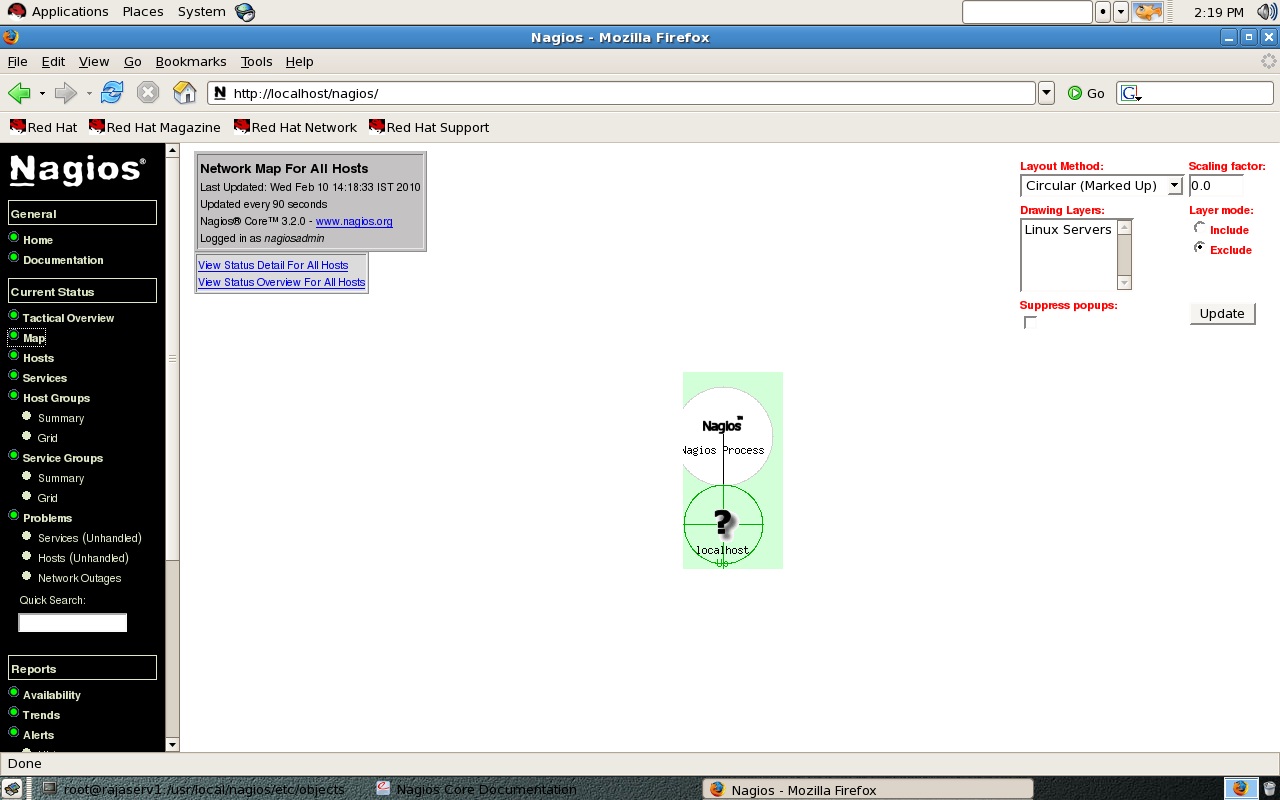Click the Forward navigation arrow
Viewport: 1280px width, 800px height.
66,93
